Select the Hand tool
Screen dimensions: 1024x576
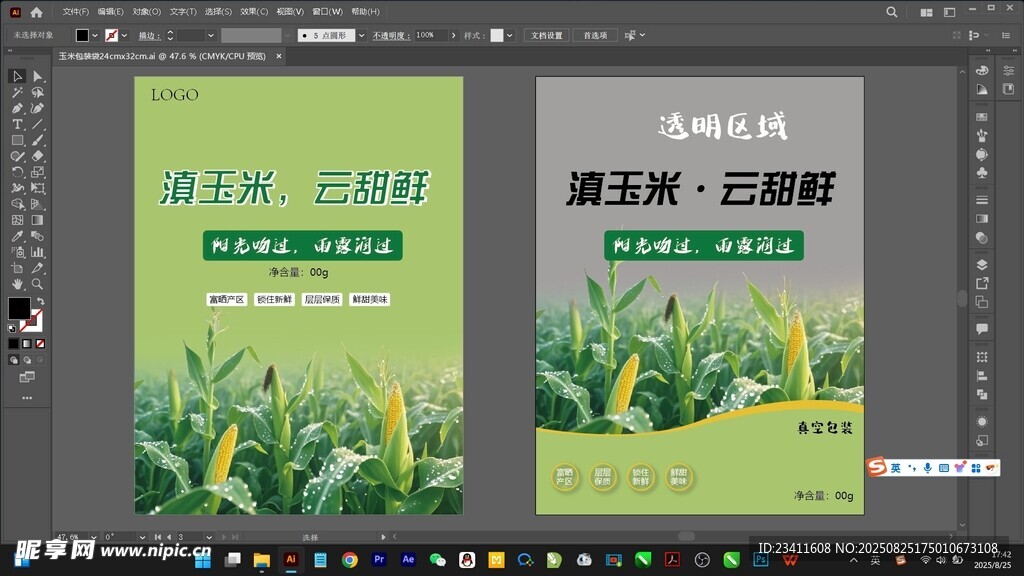17,284
